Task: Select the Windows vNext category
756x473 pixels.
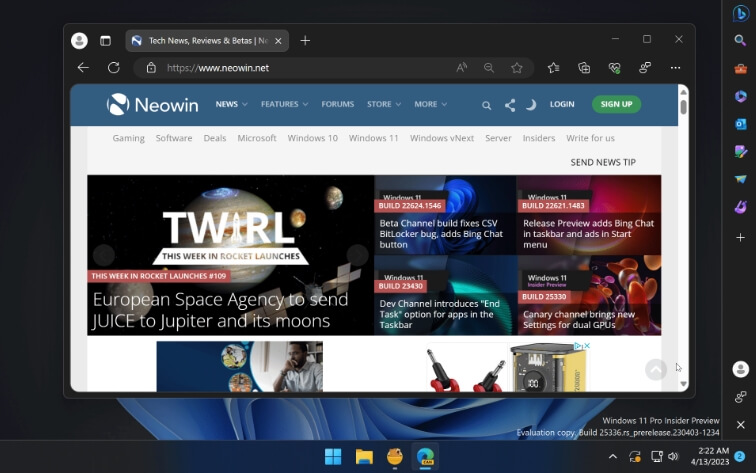Action: coord(442,138)
